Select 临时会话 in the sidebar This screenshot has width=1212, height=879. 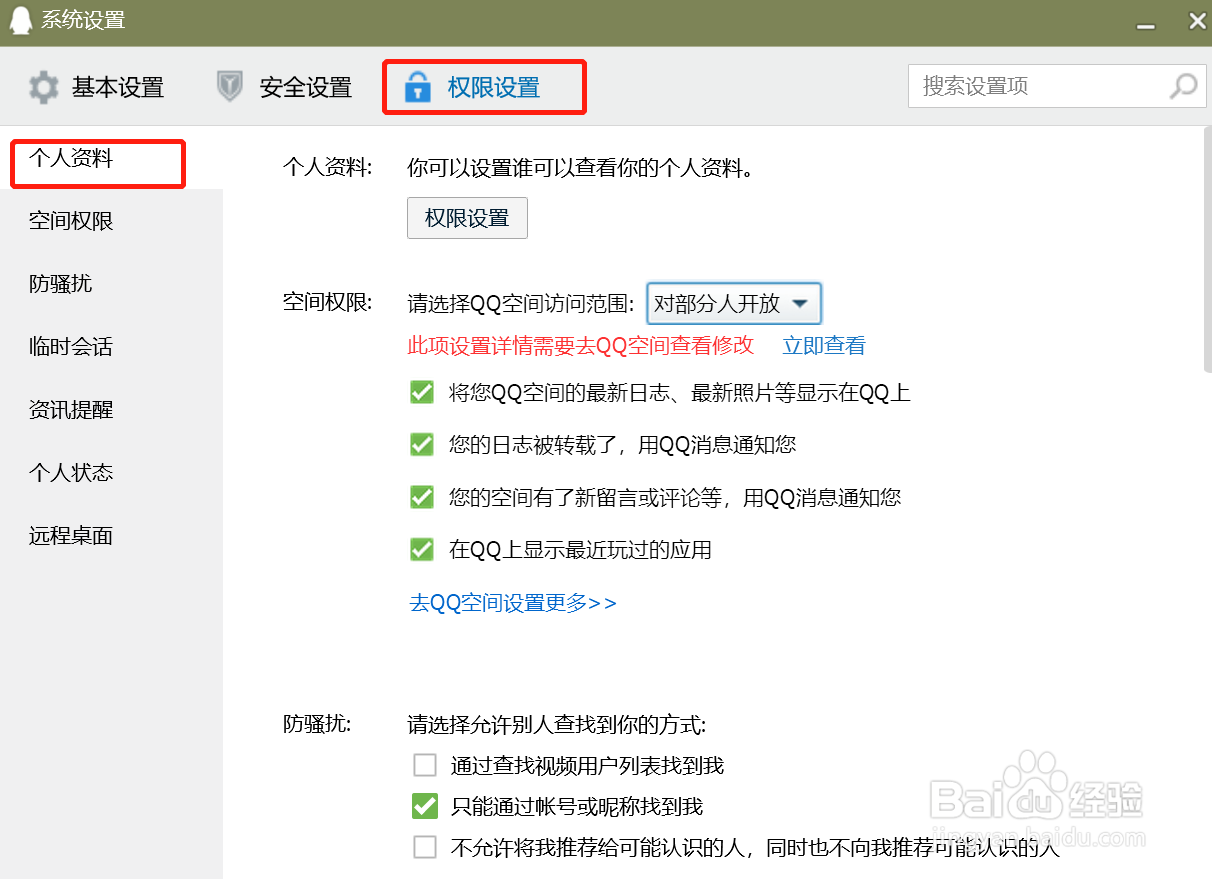tap(111, 347)
